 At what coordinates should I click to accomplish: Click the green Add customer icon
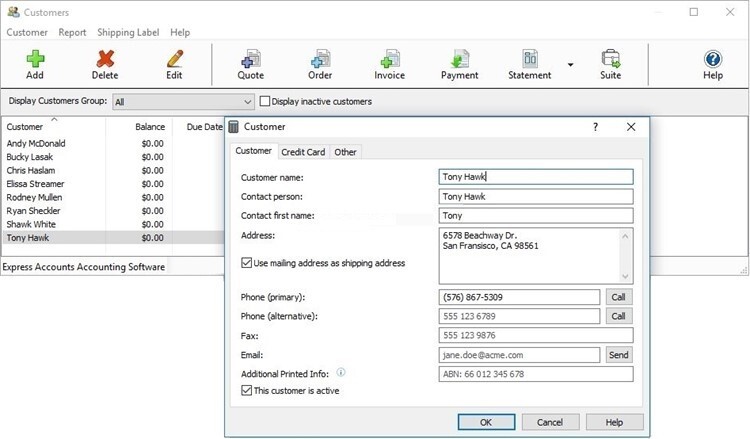coord(35,59)
